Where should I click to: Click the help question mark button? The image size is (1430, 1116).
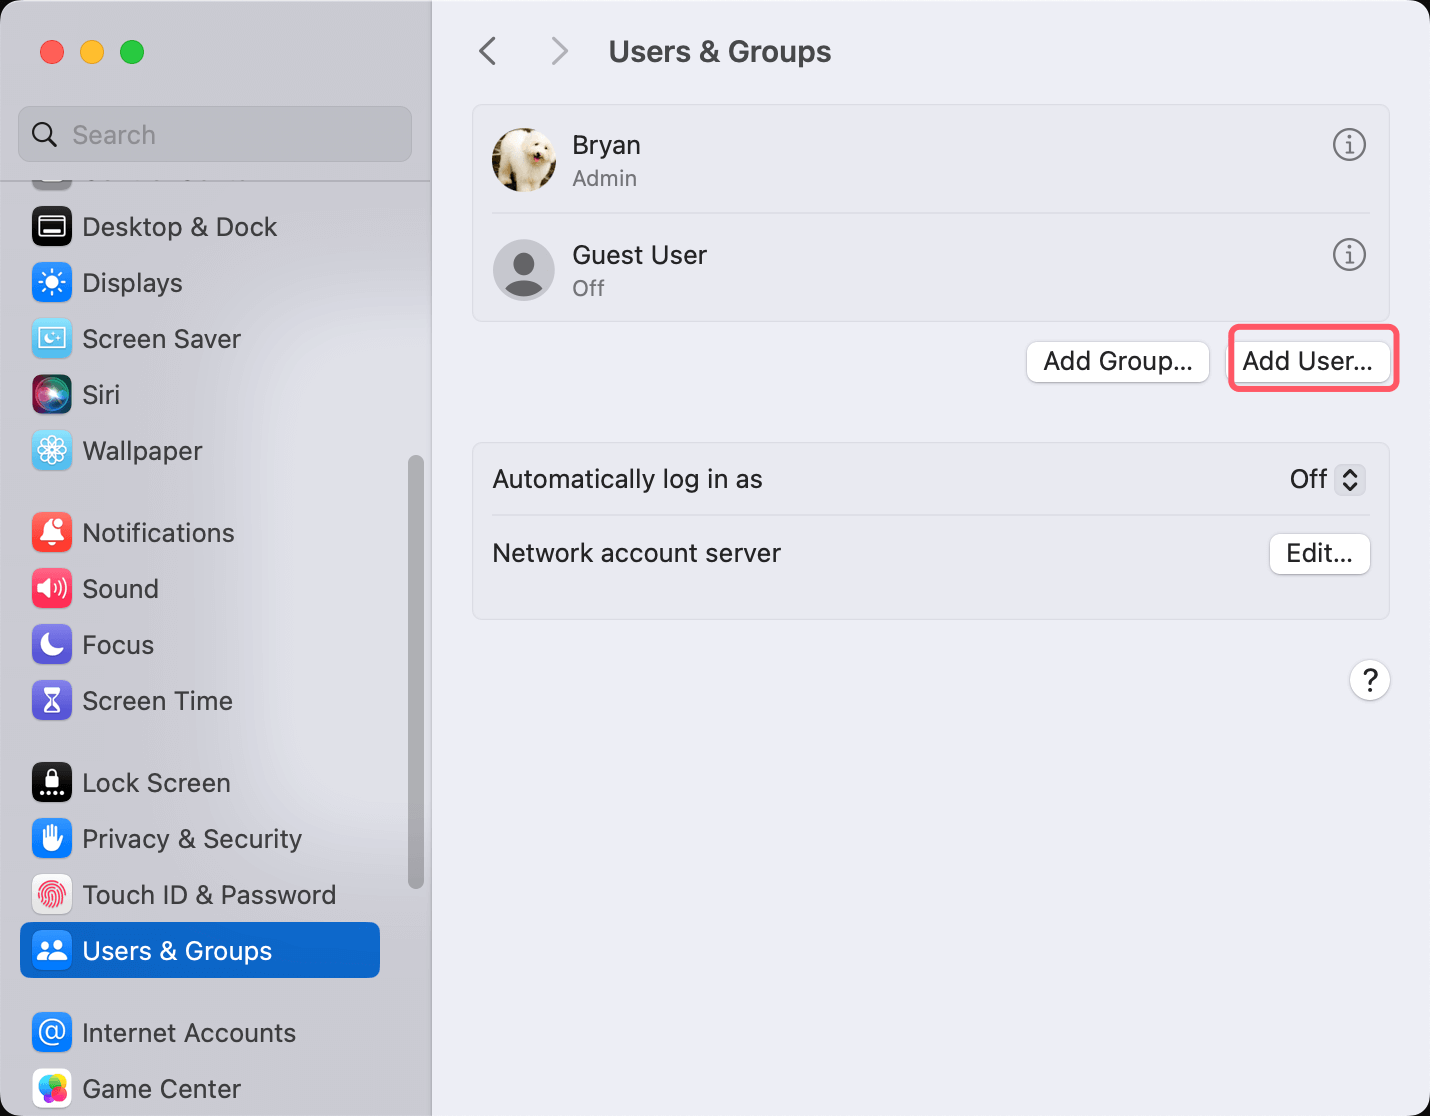pos(1369,681)
